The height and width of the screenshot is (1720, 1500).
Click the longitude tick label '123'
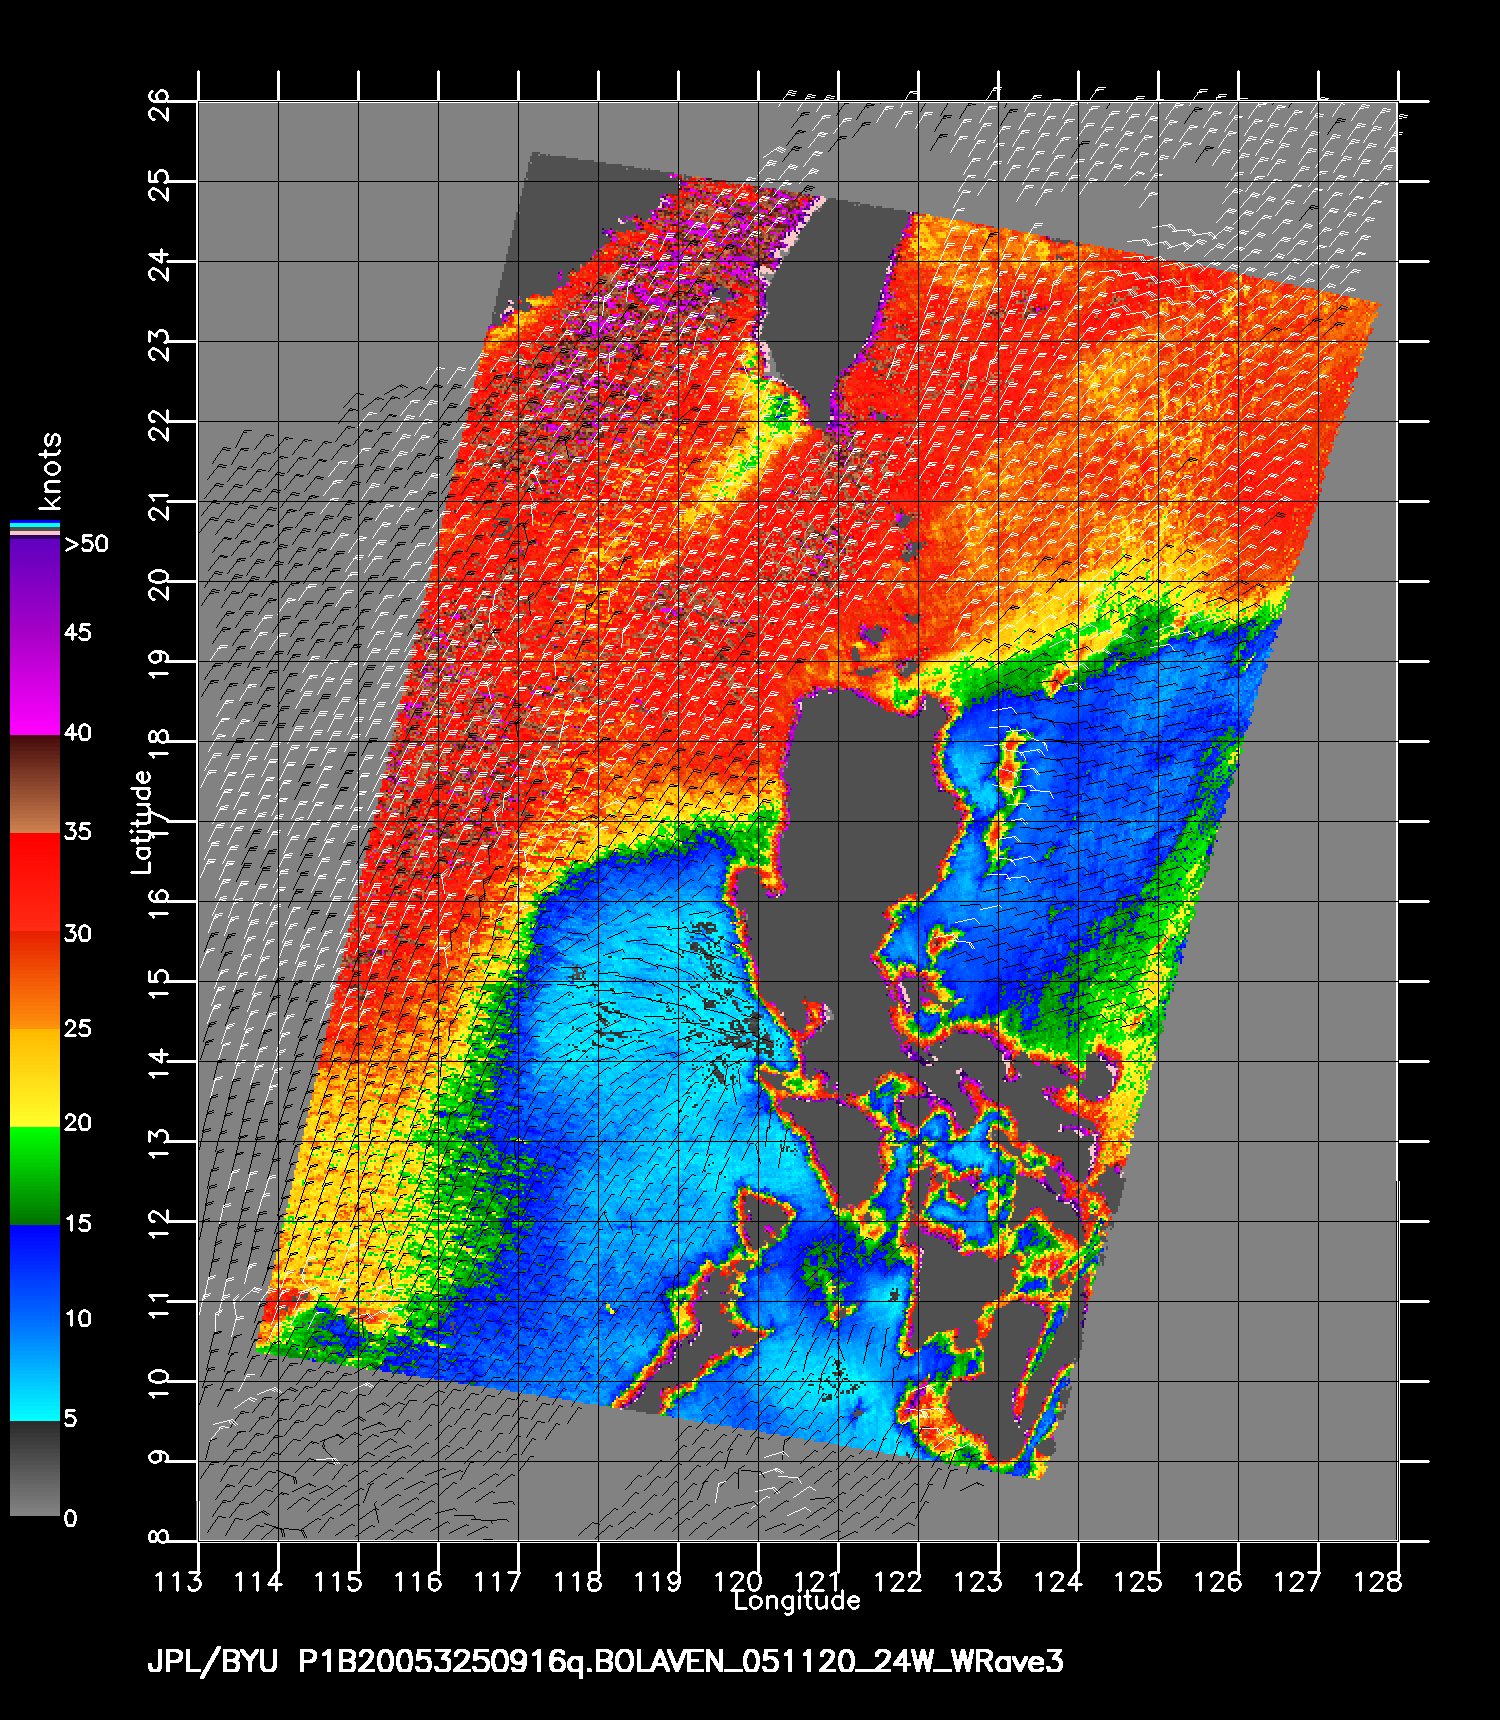(x=978, y=1582)
